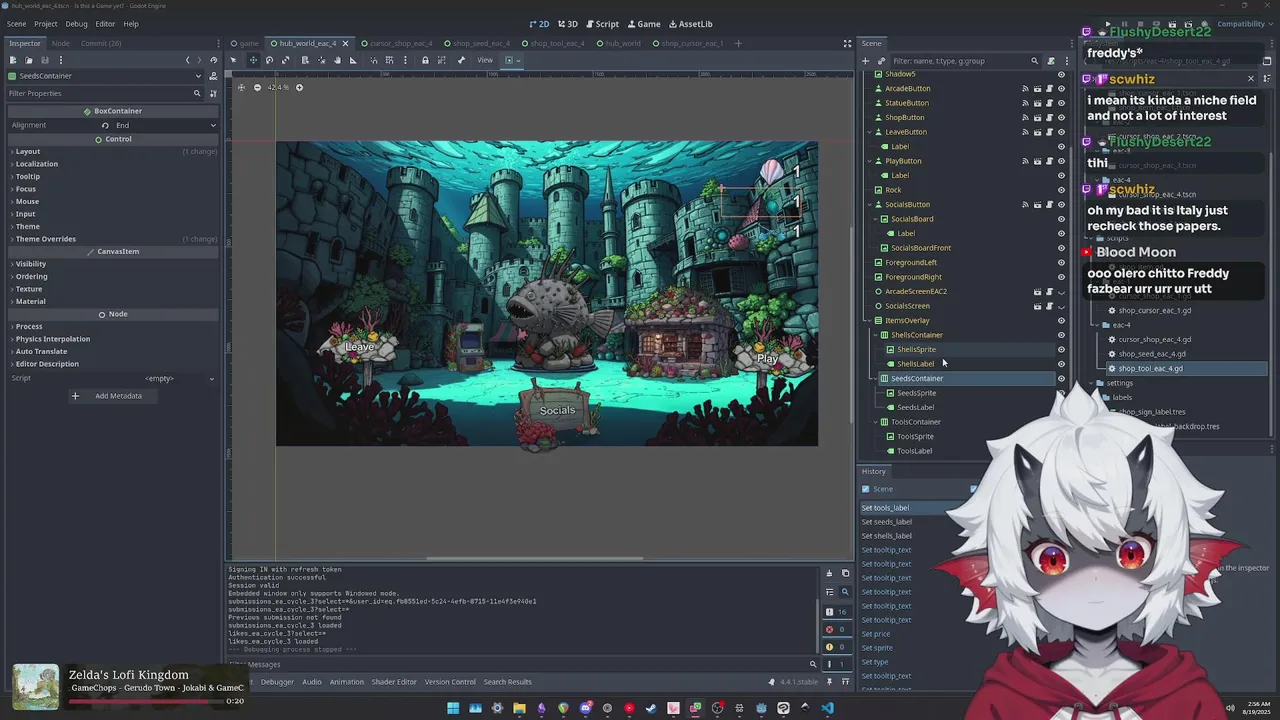Open shop_seed_eac_4 scene tab
Screen dimensions: 1280x720
coord(476,43)
